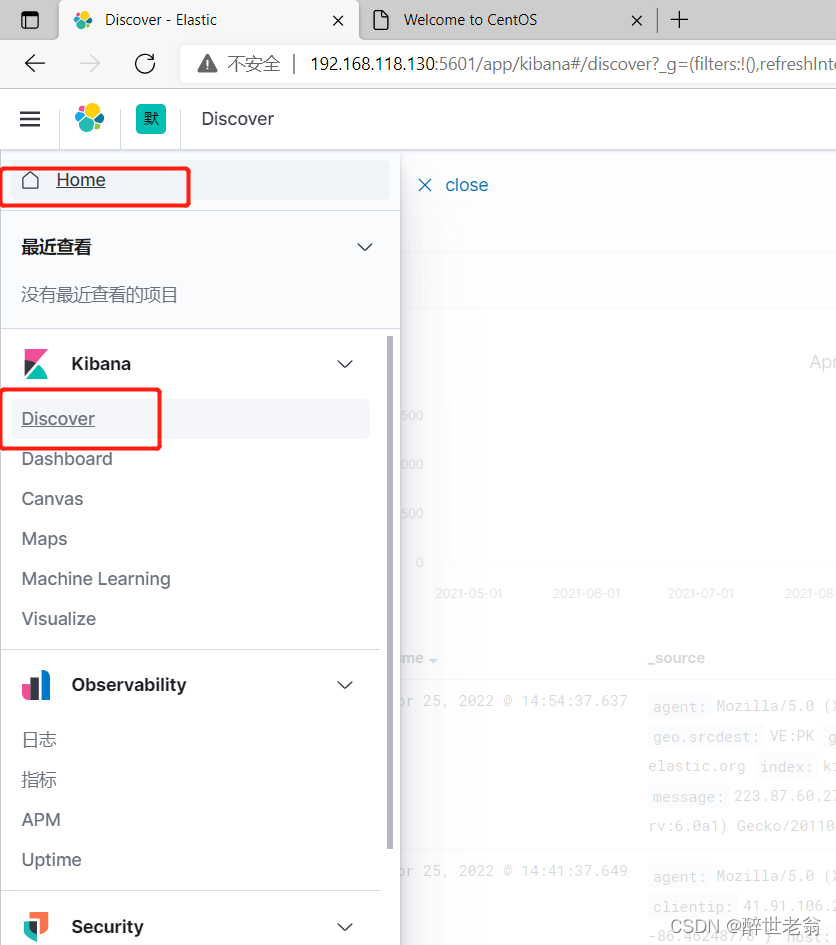Viewport: 836px width, 945px height.
Task: Switch to the Discover - Elastic tab
Action: click(209, 20)
